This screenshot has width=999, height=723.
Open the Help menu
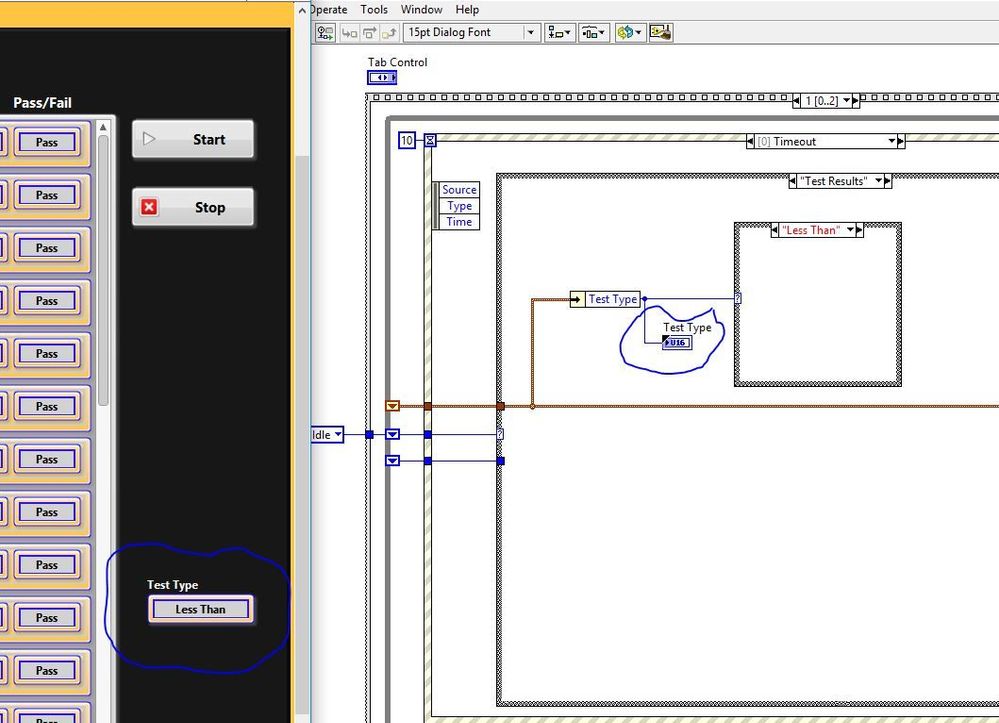(467, 10)
